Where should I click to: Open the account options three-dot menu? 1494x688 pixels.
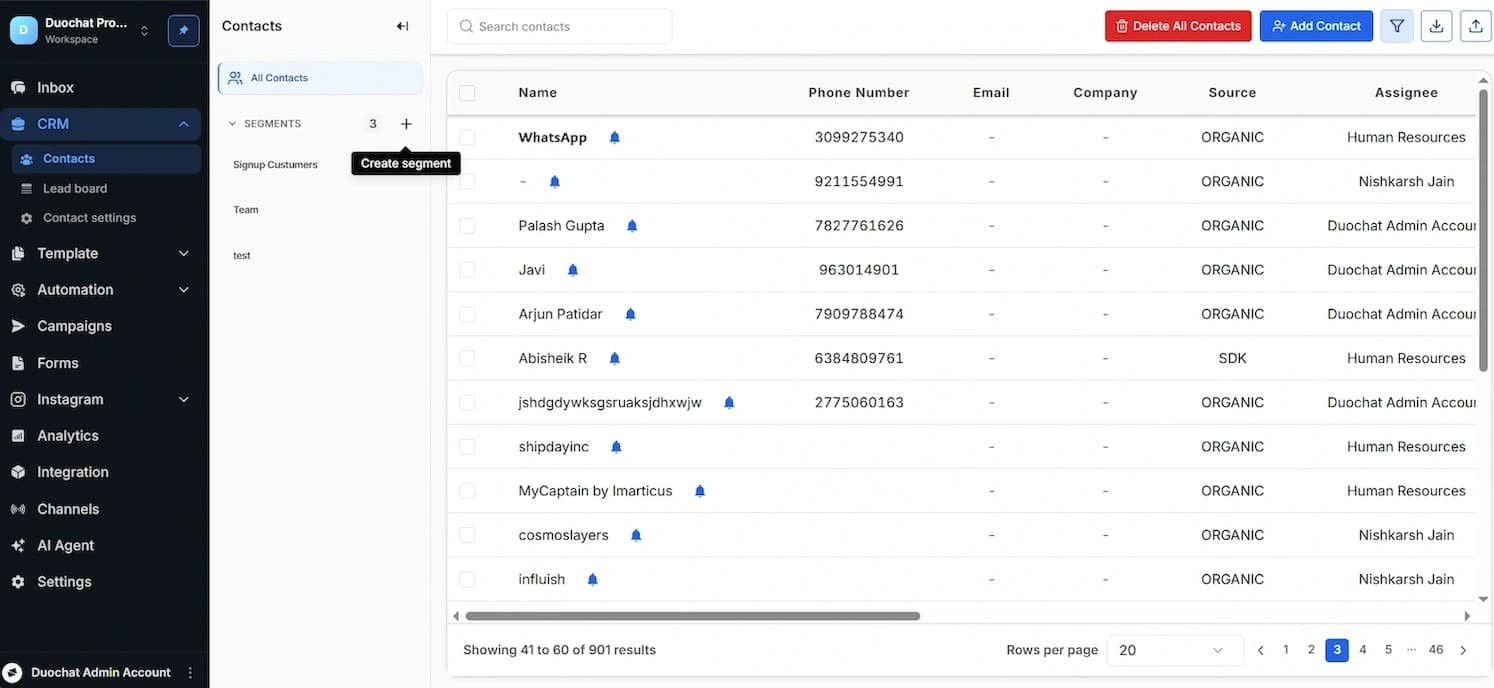pyautogui.click(x=190, y=672)
